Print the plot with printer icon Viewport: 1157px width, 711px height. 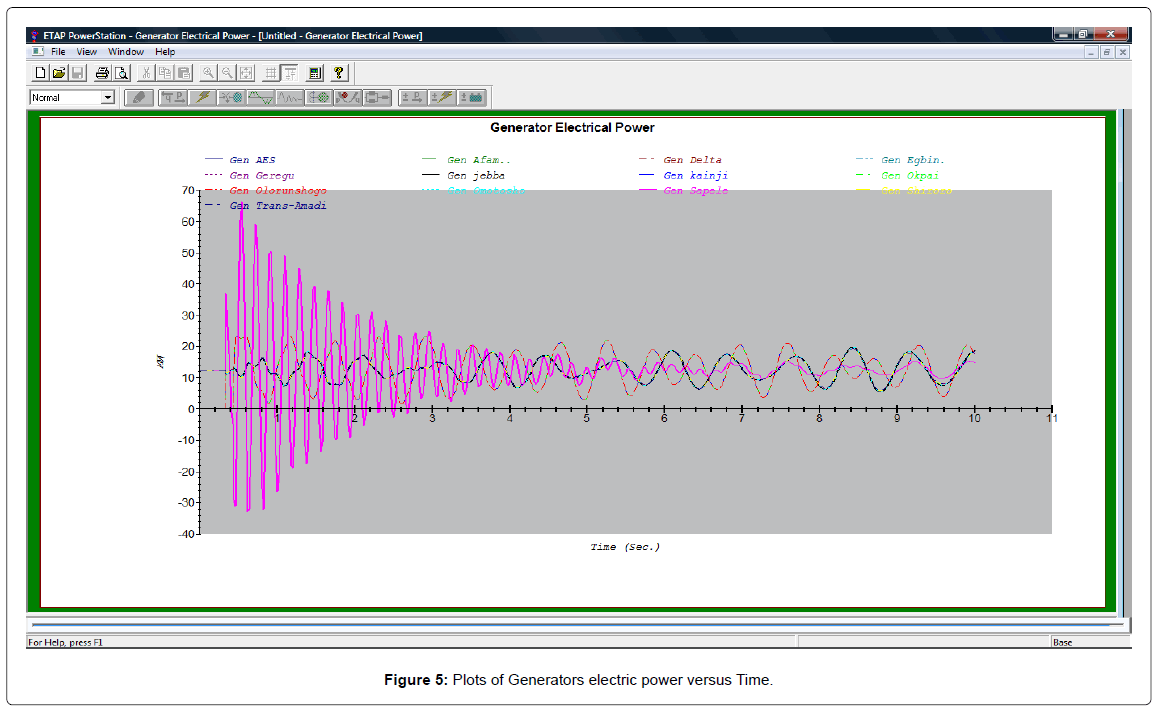103,72
